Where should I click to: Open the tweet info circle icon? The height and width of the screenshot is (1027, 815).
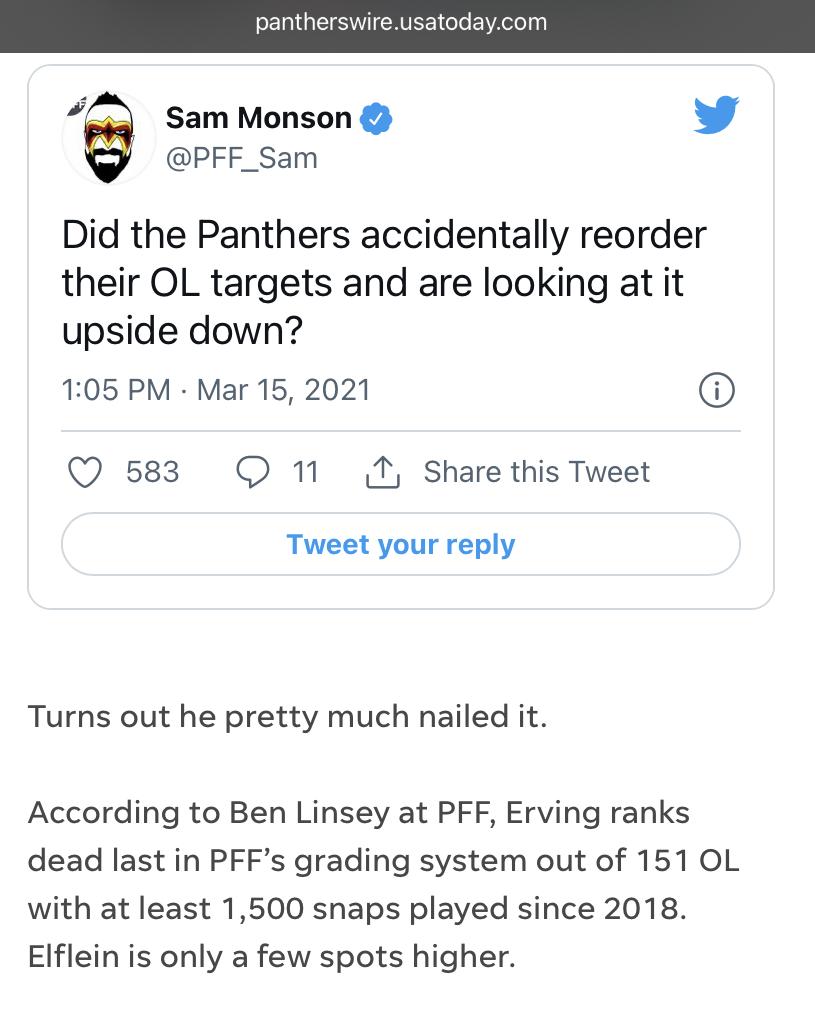717,390
